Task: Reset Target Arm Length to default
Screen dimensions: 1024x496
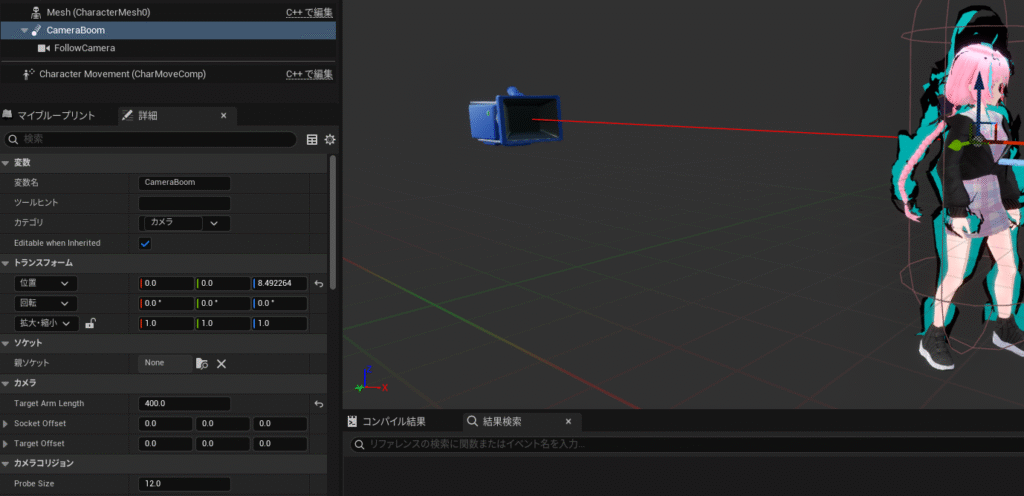Action: coord(319,404)
